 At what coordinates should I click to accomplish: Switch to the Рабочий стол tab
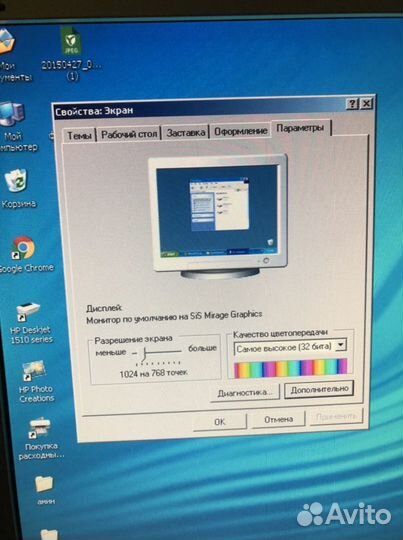(129, 134)
